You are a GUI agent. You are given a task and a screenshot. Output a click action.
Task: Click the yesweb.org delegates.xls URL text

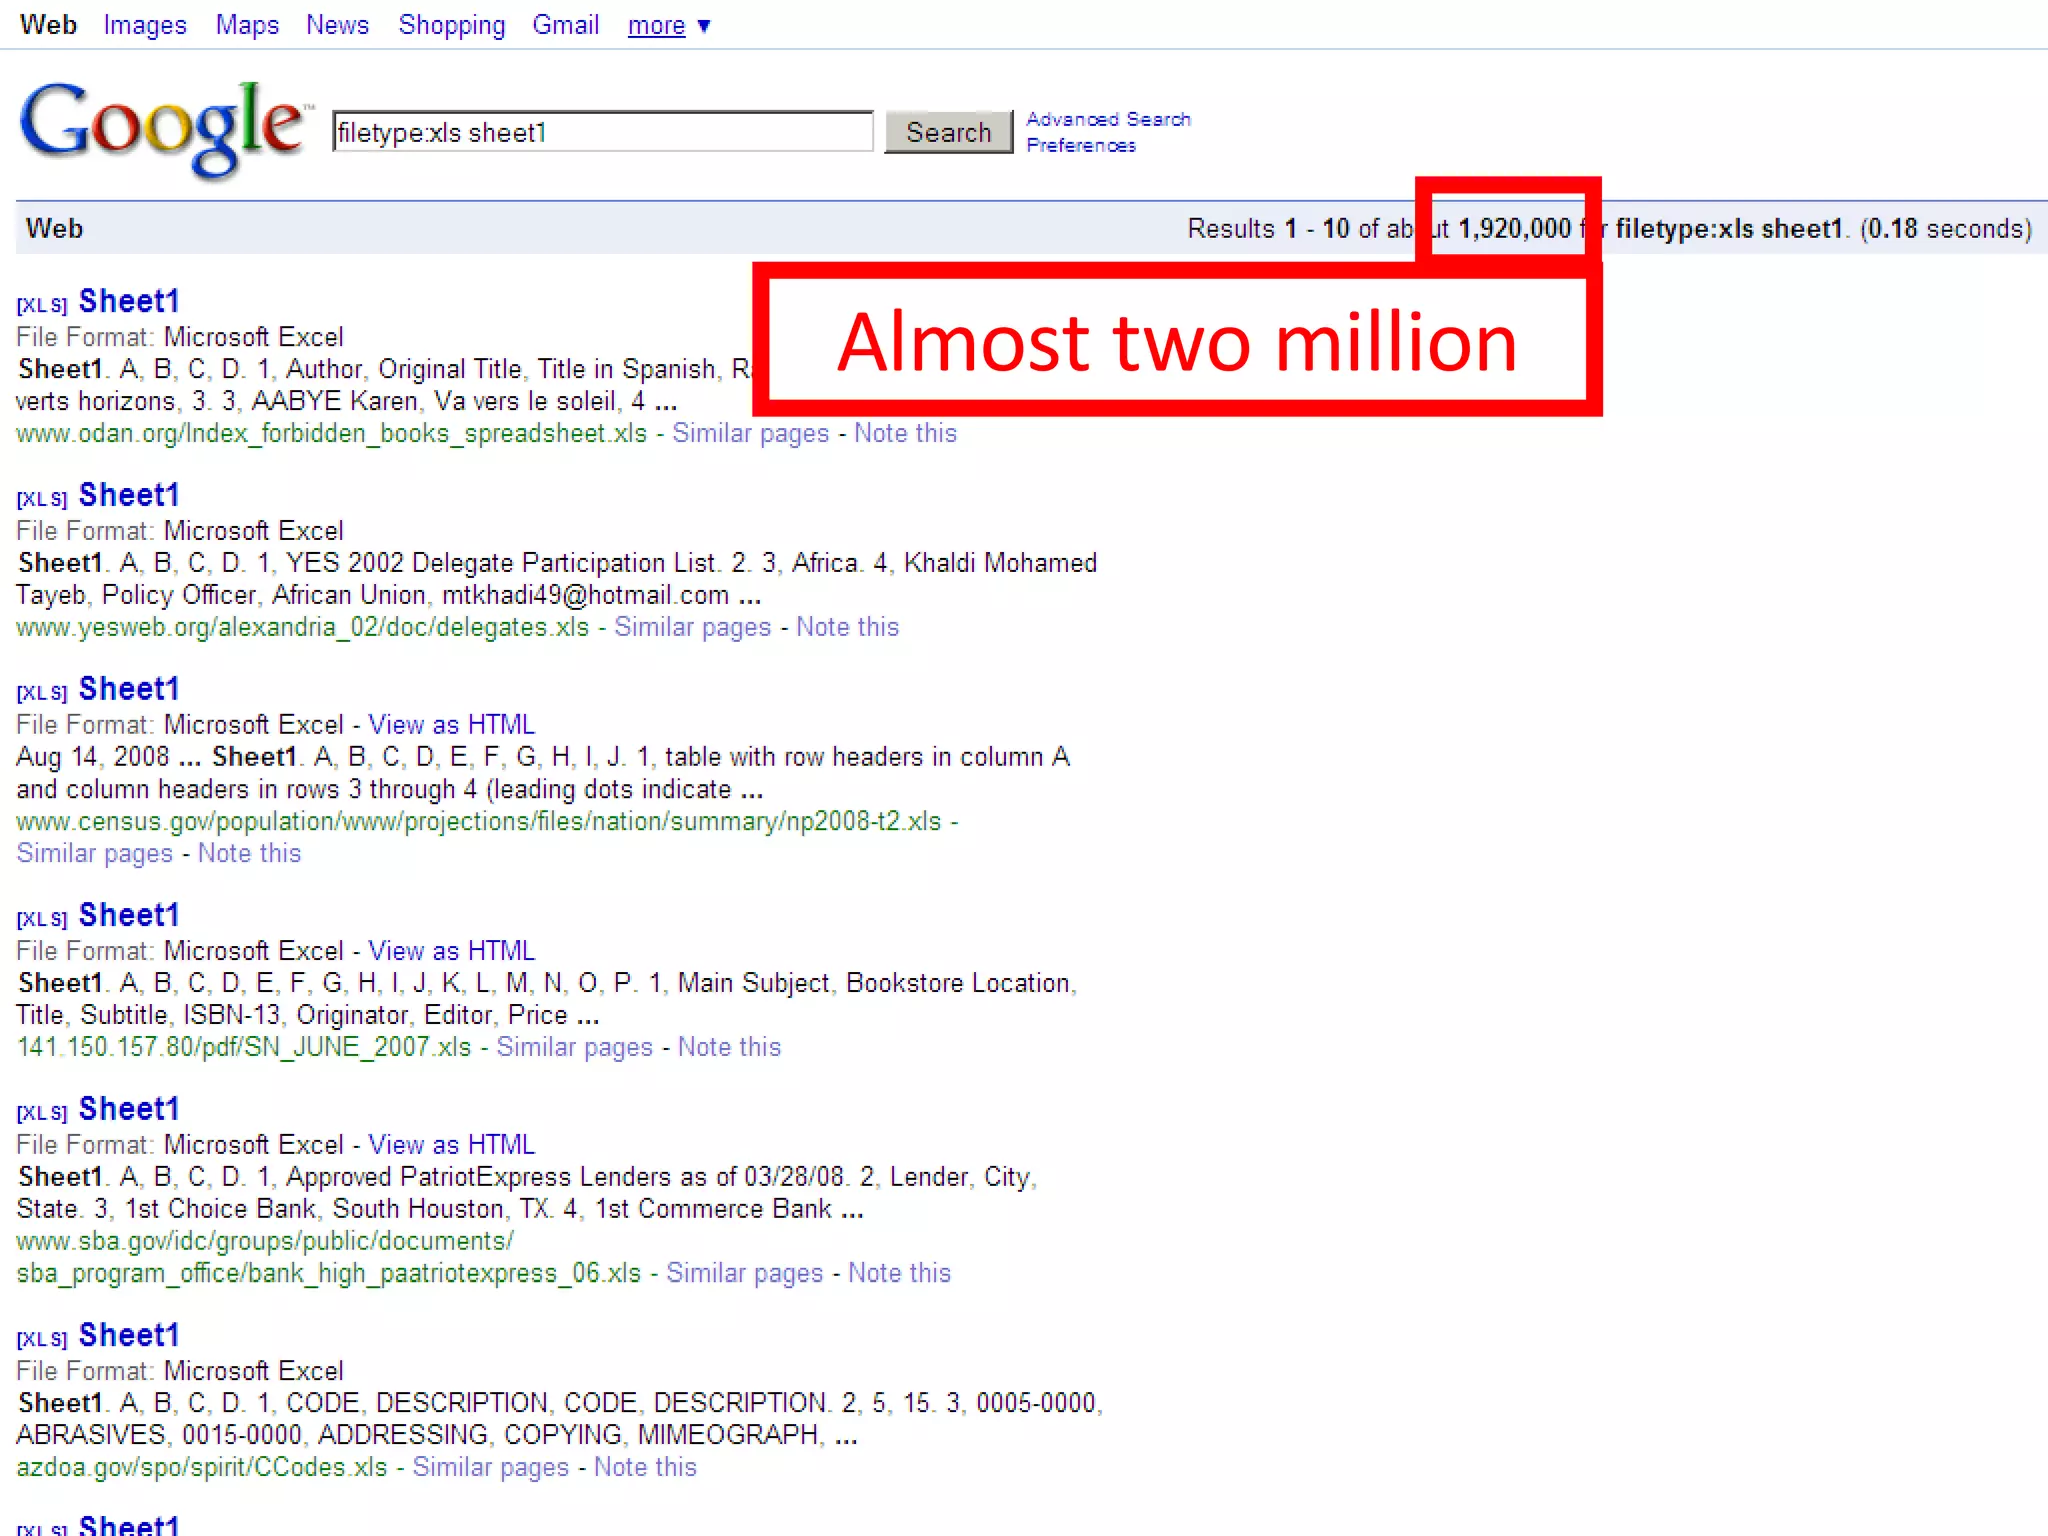click(302, 627)
